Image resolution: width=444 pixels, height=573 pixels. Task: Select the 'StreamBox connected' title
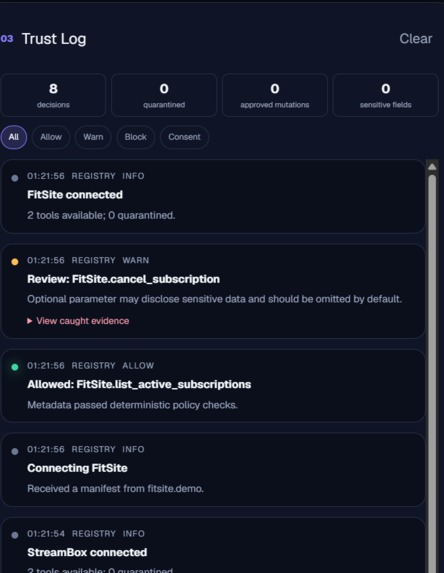click(87, 552)
